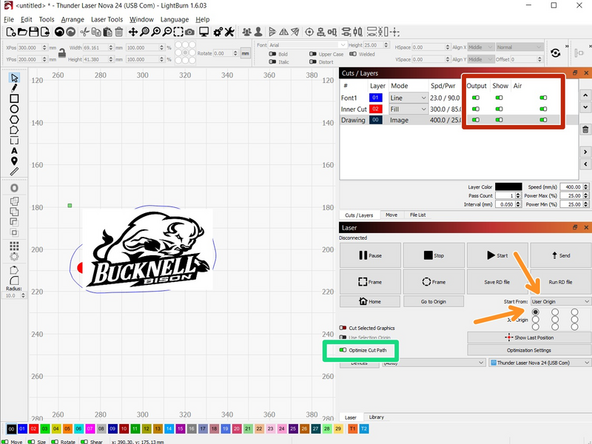Click the New file icon
Image resolution: width=592 pixels, height=444 pixels.
pos(11,32)
